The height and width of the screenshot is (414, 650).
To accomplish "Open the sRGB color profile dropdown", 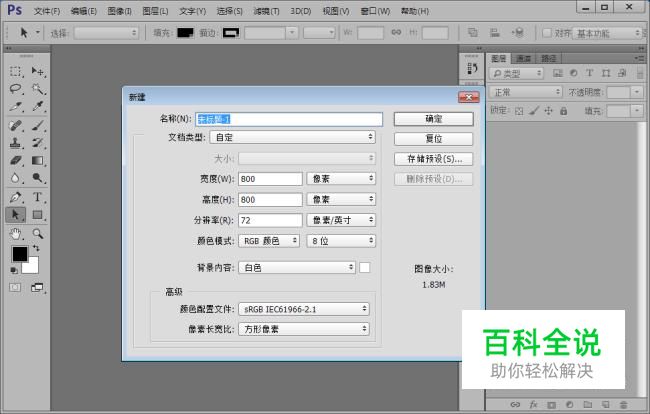I will pos(304,309).
